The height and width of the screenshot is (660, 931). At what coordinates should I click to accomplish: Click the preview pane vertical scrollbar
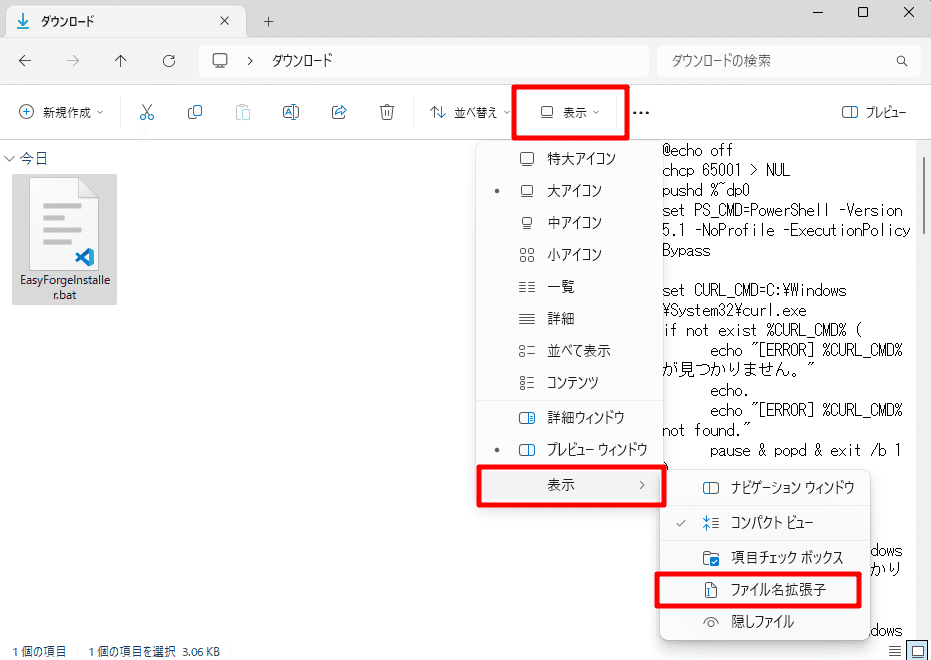(x=924, y=196)
